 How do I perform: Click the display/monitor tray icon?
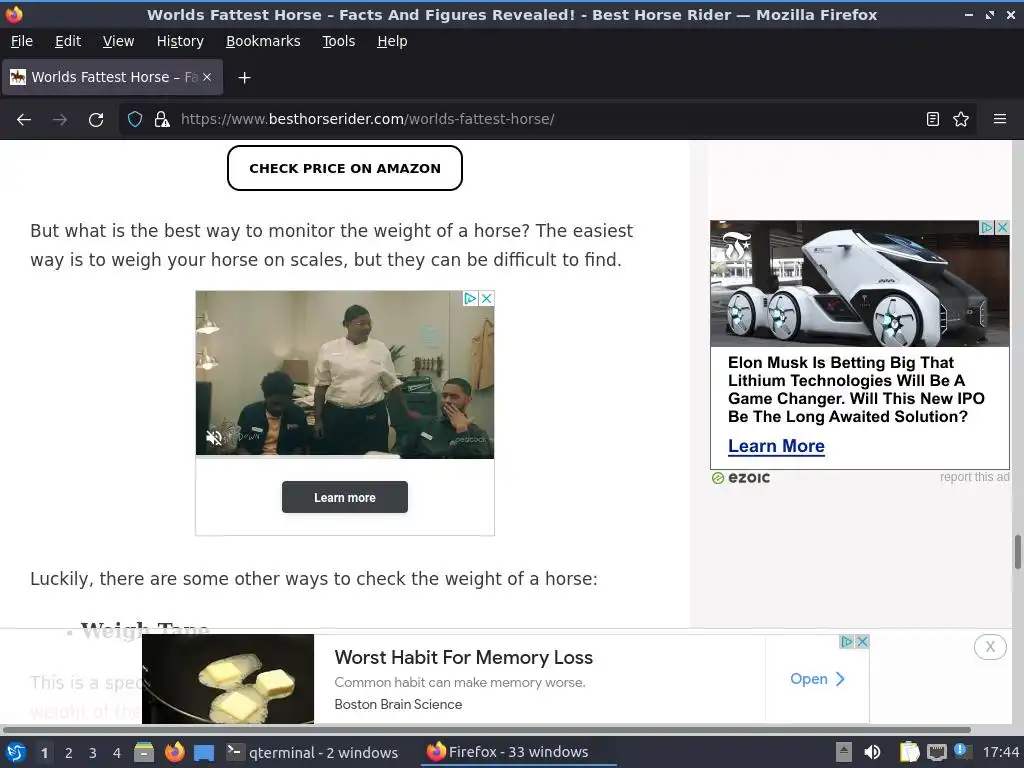936,752
